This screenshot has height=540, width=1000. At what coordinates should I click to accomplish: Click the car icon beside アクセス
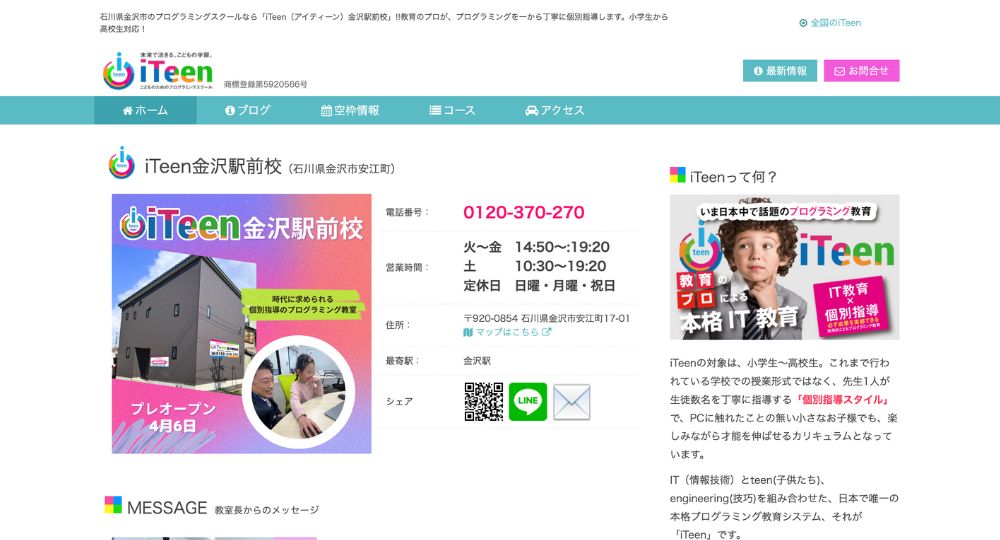coord(531,111)
